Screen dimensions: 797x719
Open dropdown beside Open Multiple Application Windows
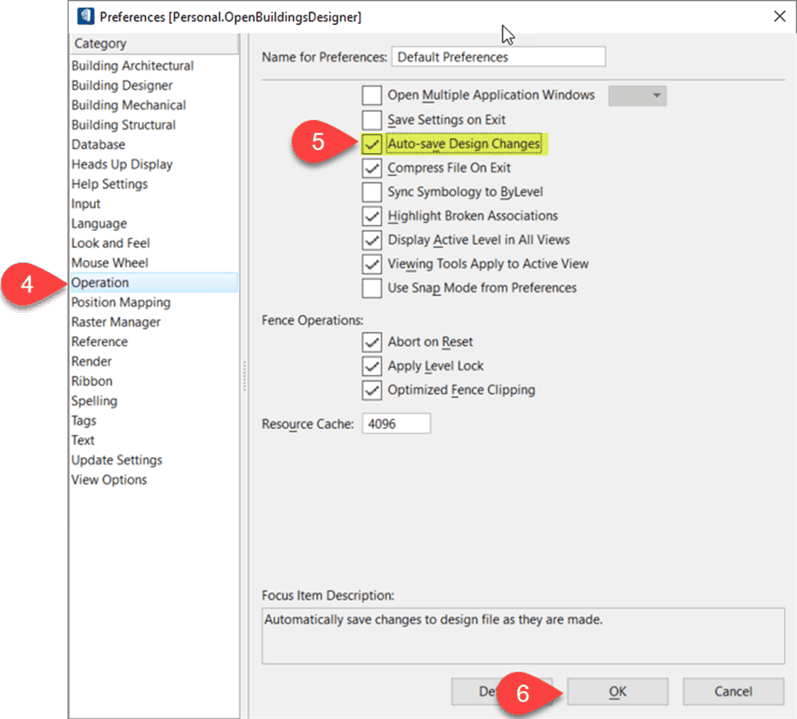coord(637,96)
